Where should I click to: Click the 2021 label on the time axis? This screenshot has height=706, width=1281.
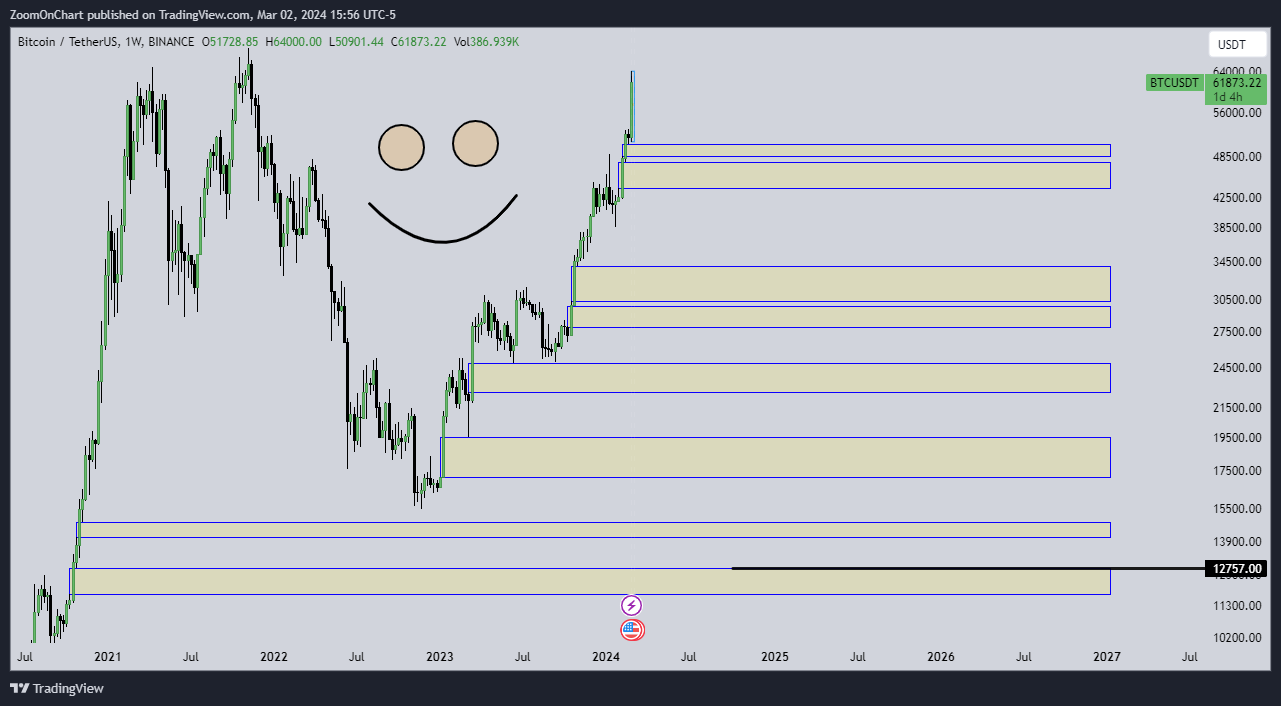tap(107, 657)
